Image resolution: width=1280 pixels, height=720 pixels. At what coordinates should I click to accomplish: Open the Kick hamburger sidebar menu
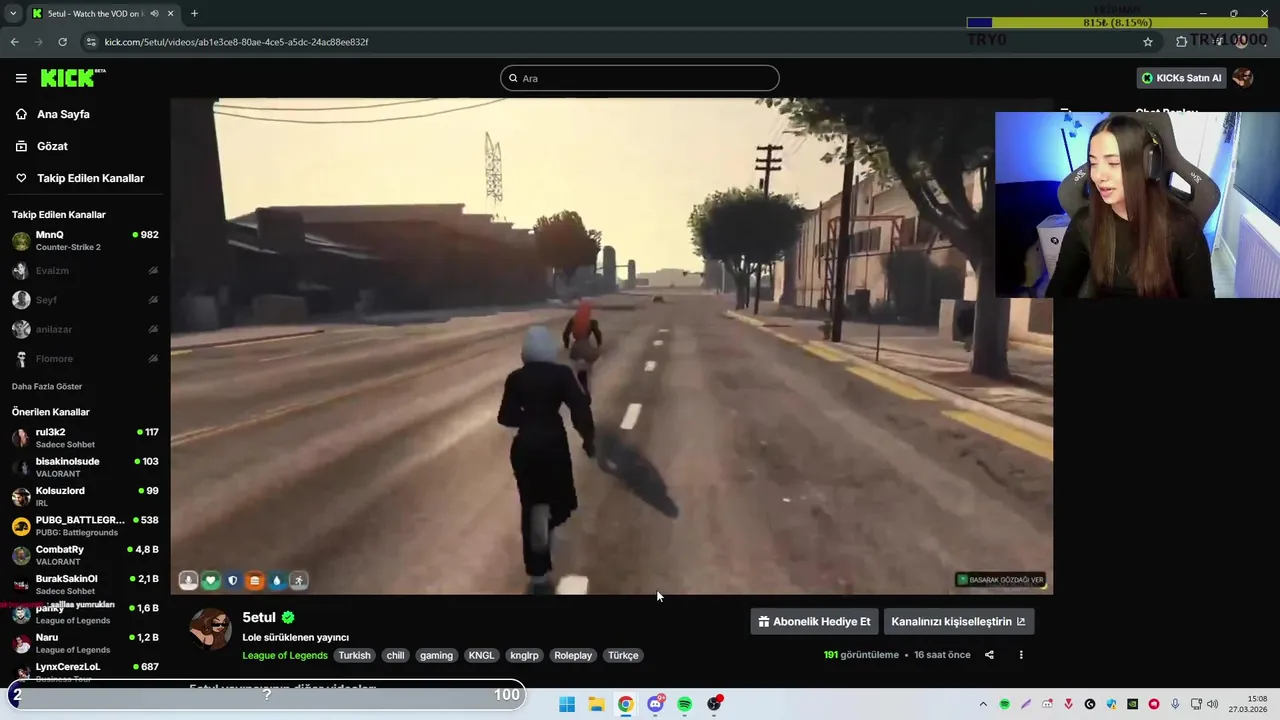(x=21, y=78)
